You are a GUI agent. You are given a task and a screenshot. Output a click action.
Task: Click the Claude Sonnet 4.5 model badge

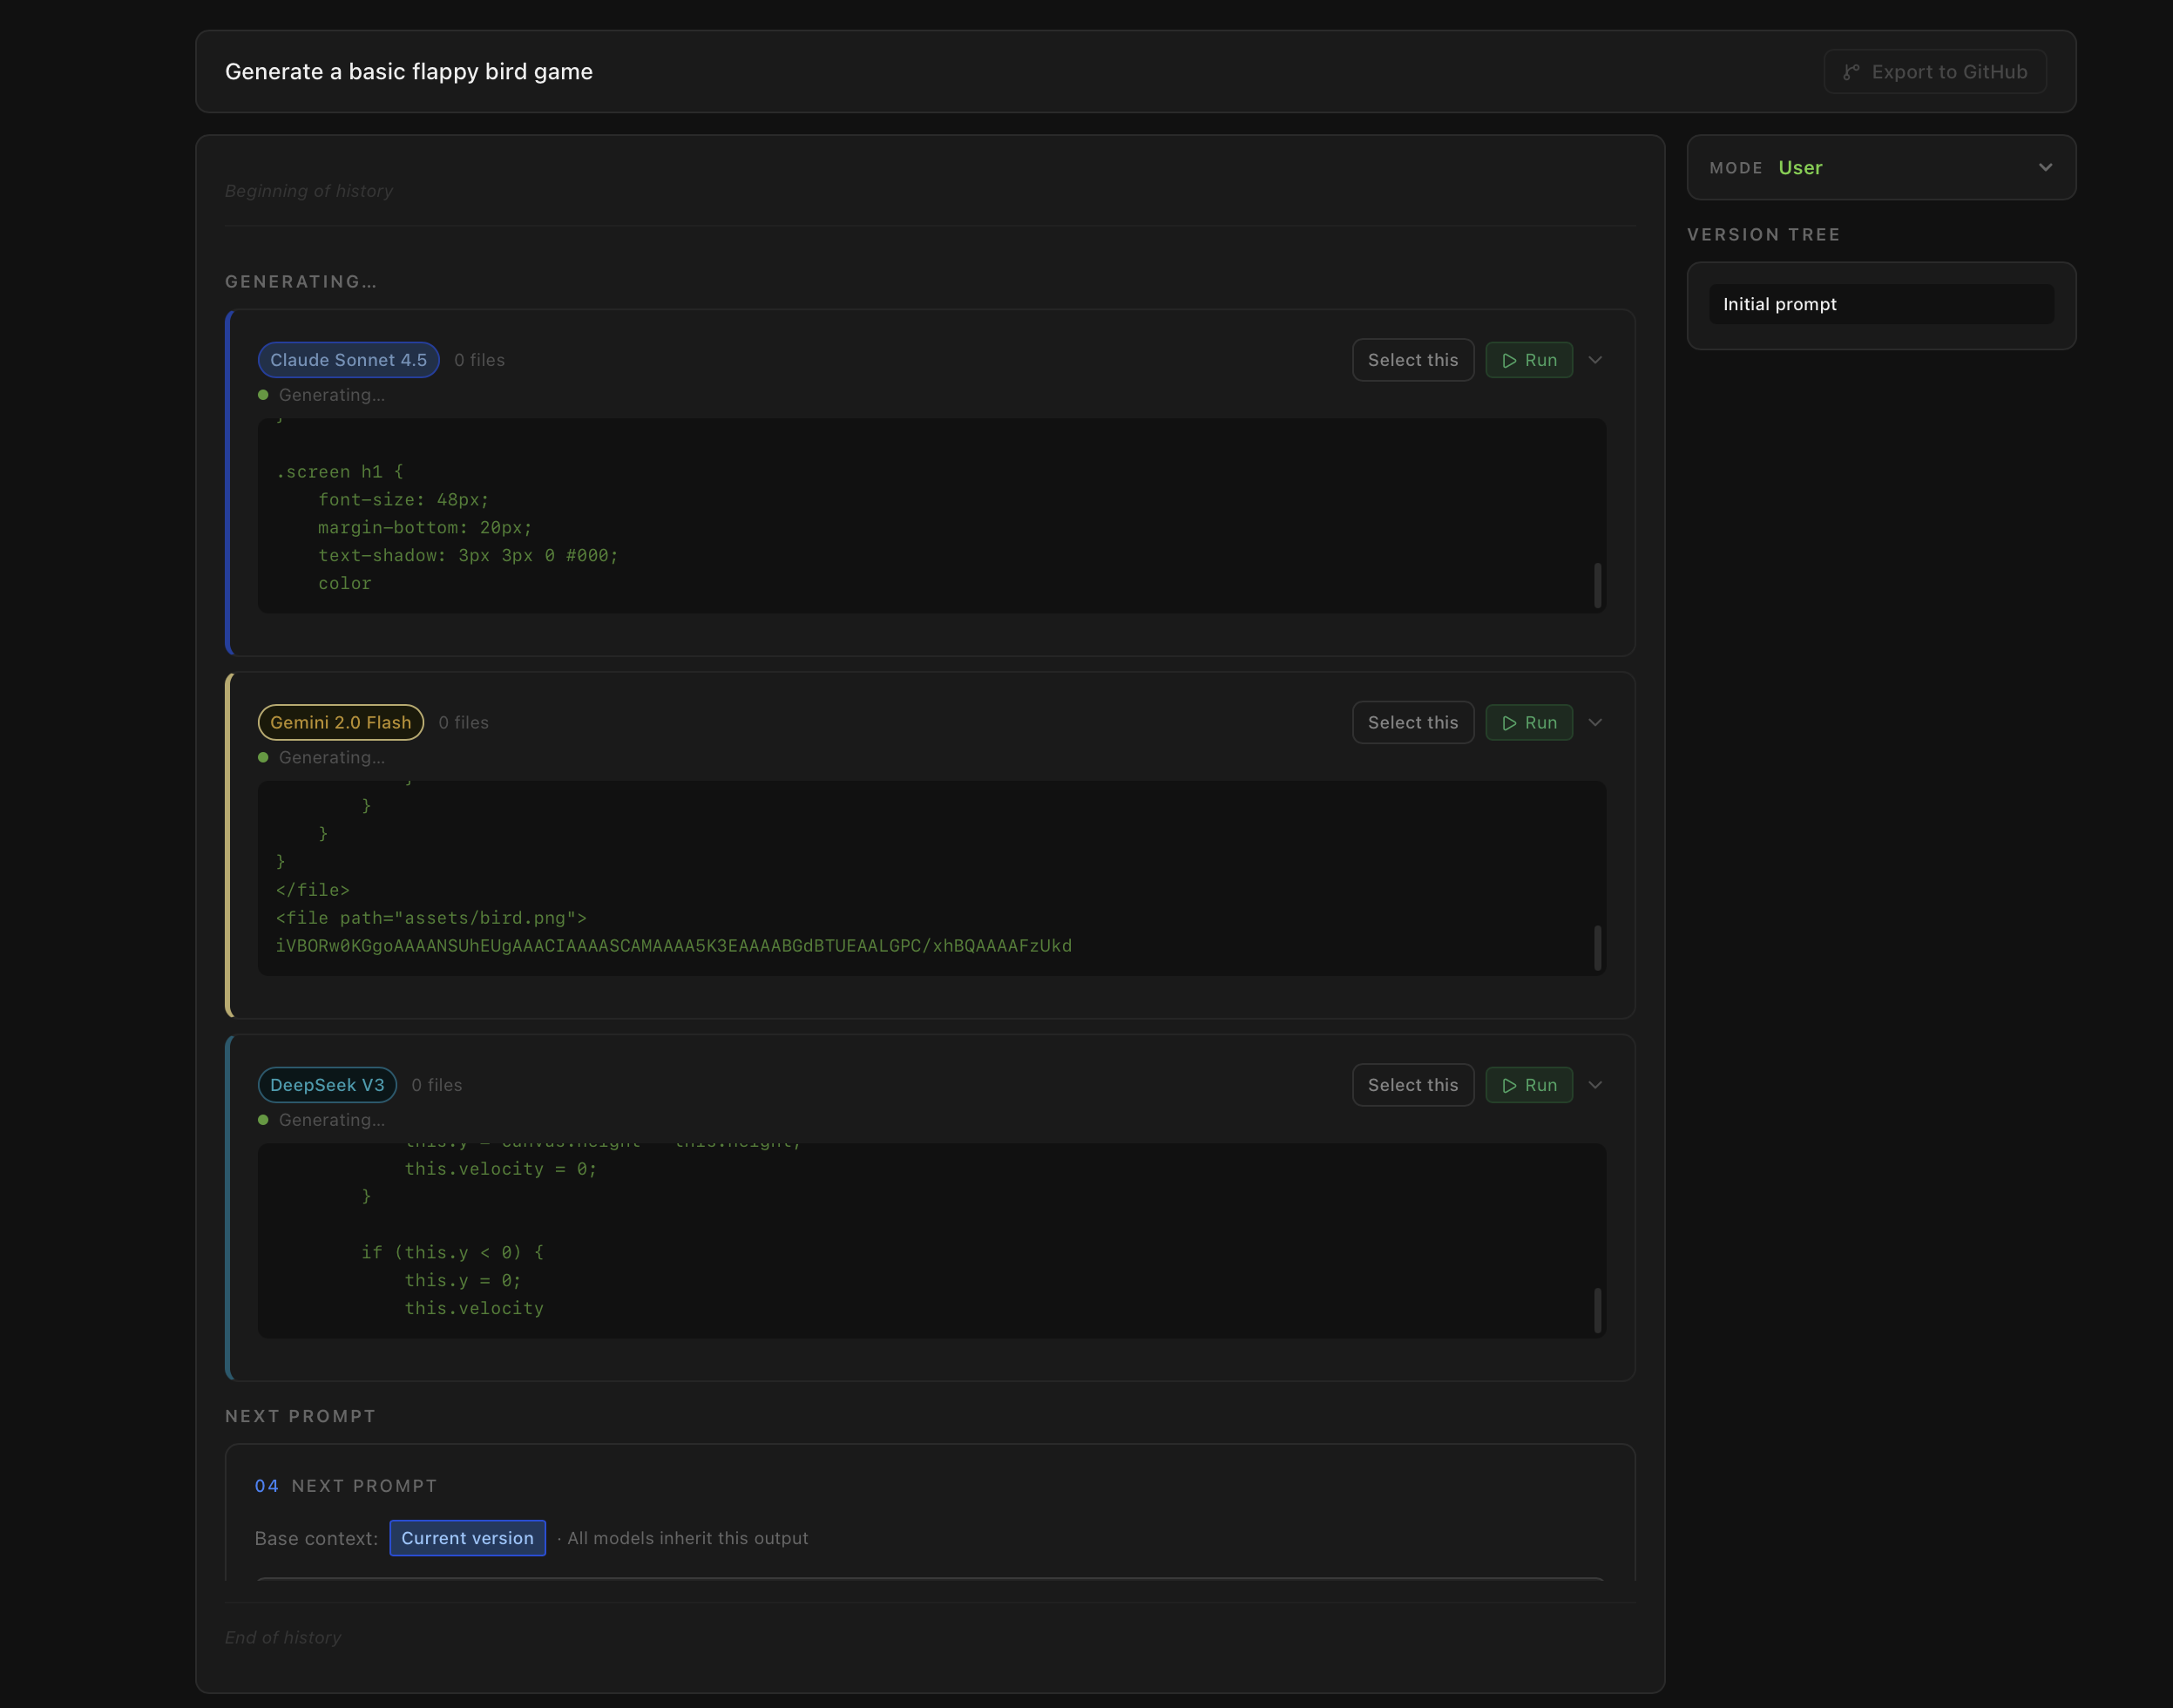tap(348, 360)
